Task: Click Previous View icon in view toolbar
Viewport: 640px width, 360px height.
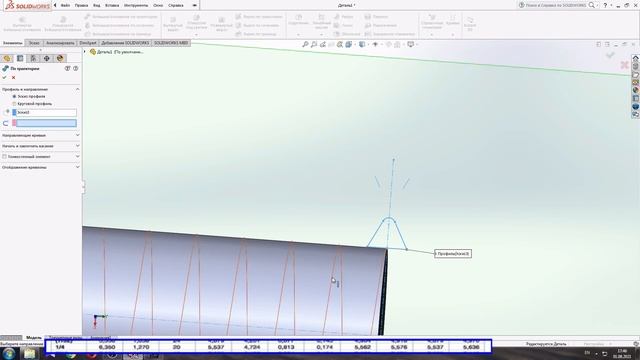Action: point(322,44)
